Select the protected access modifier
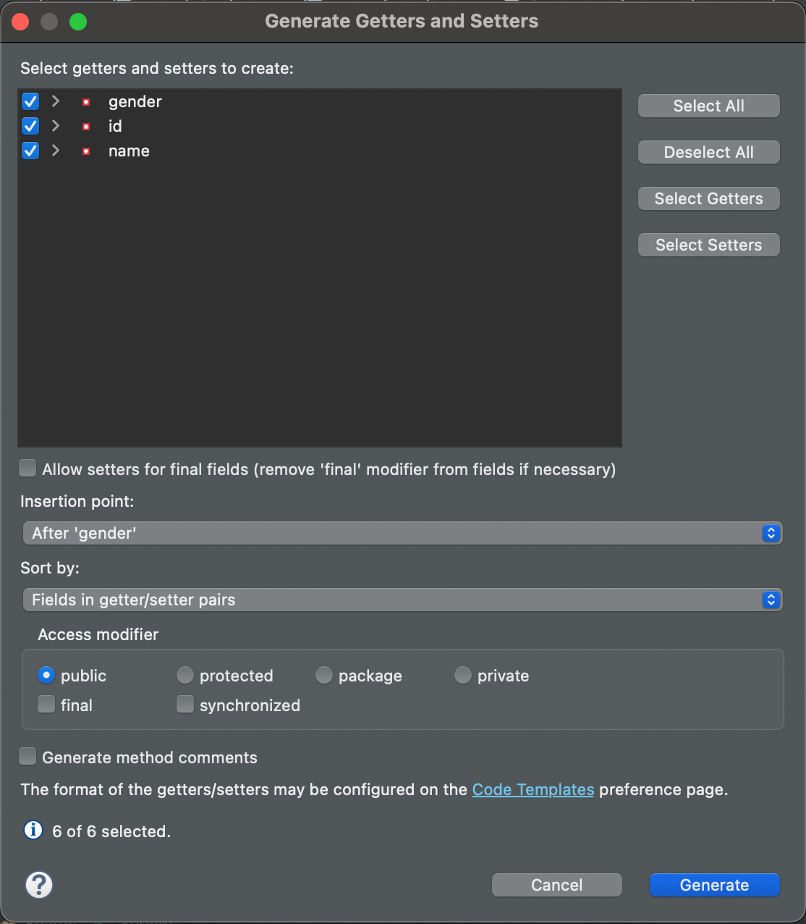This screenshot has height=924, width=806. pos(185,676)
